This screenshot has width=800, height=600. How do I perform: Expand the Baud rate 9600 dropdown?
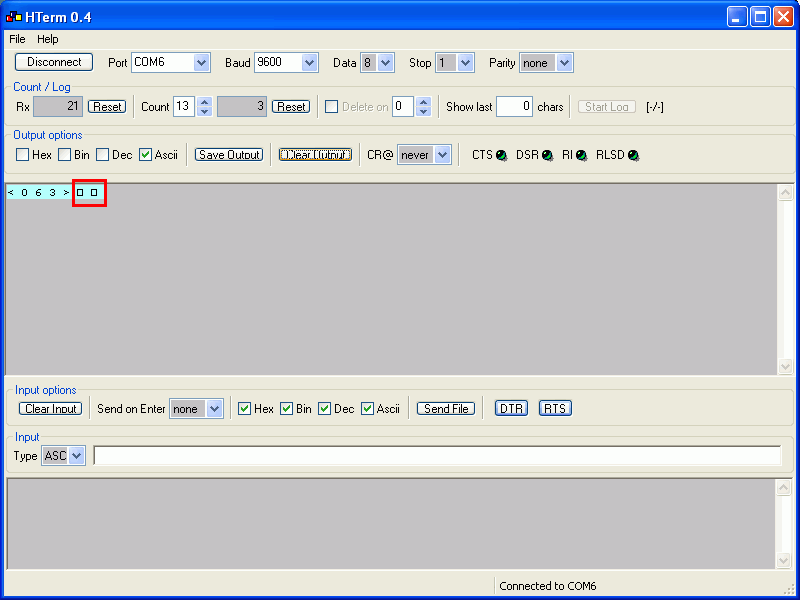(309, 63)
